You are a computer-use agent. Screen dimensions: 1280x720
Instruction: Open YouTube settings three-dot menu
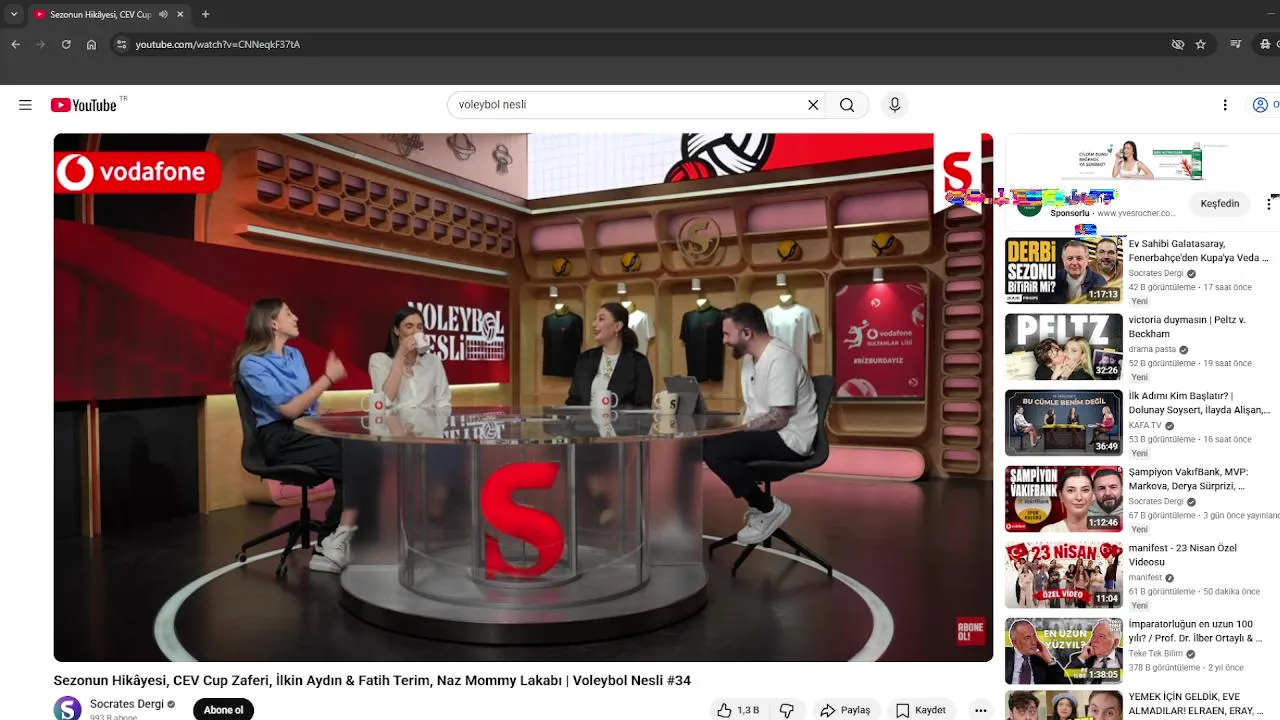point(1225,105)
